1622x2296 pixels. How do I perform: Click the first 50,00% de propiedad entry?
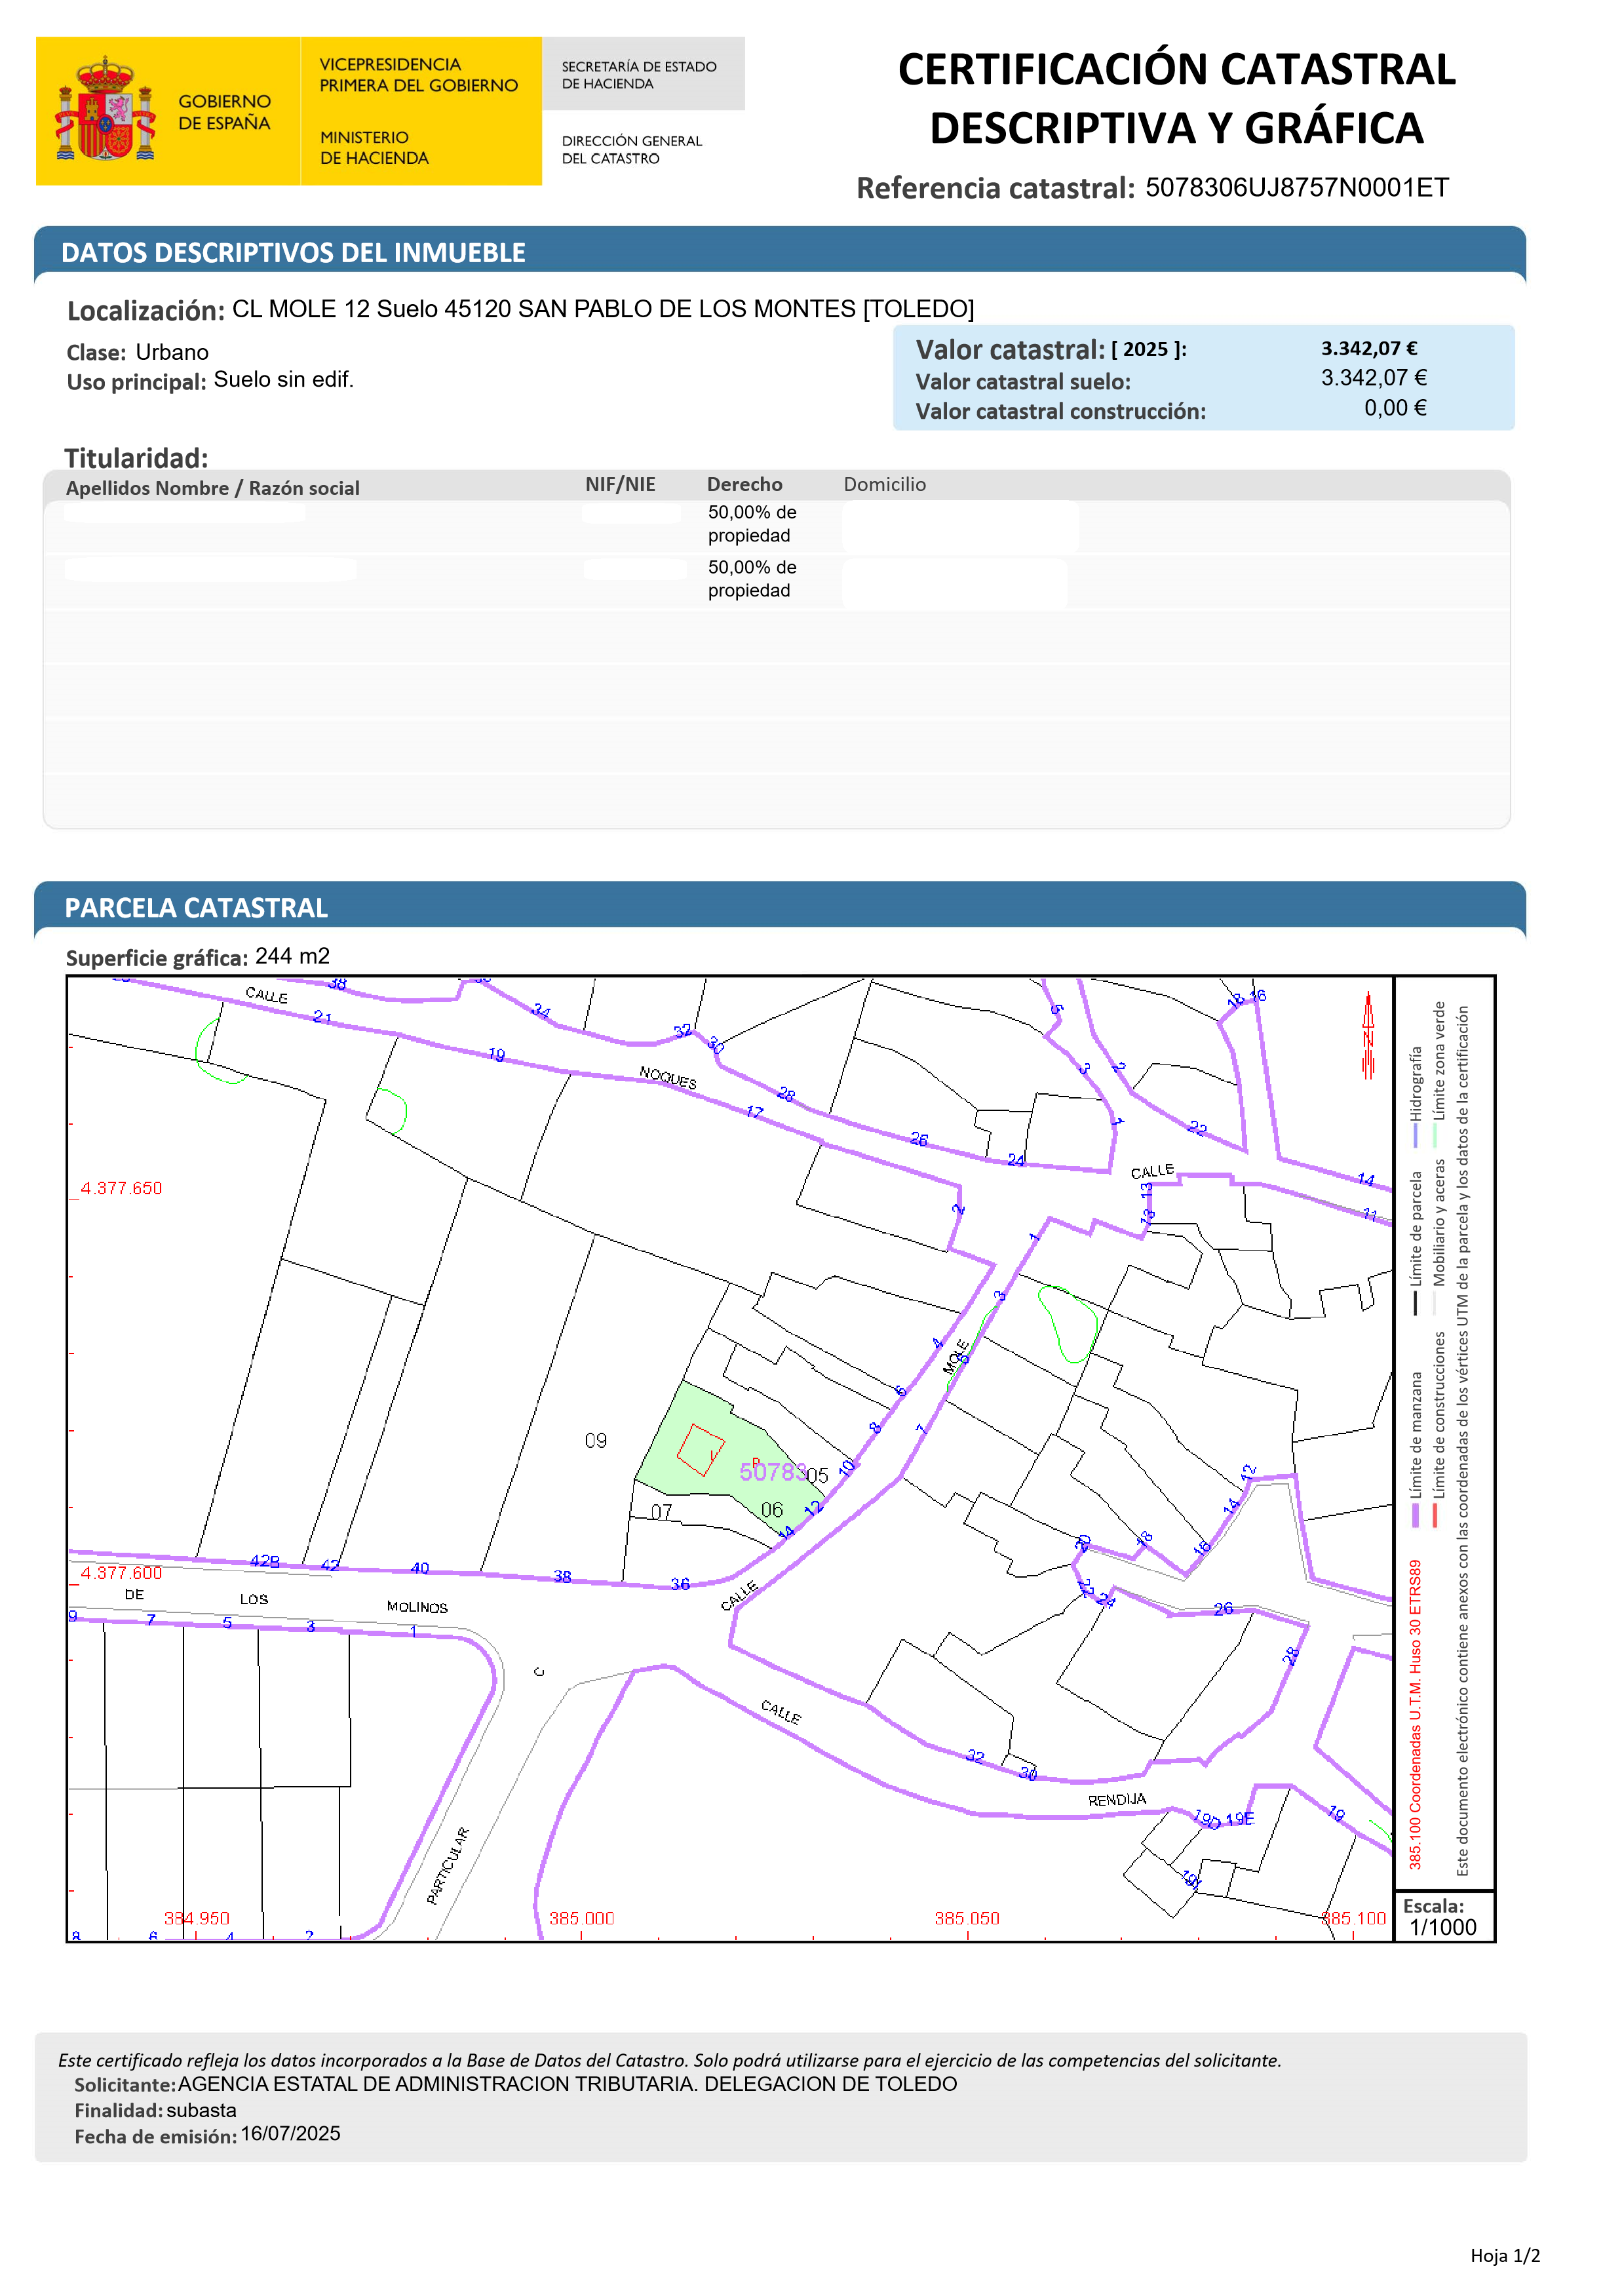click(751, 523)
